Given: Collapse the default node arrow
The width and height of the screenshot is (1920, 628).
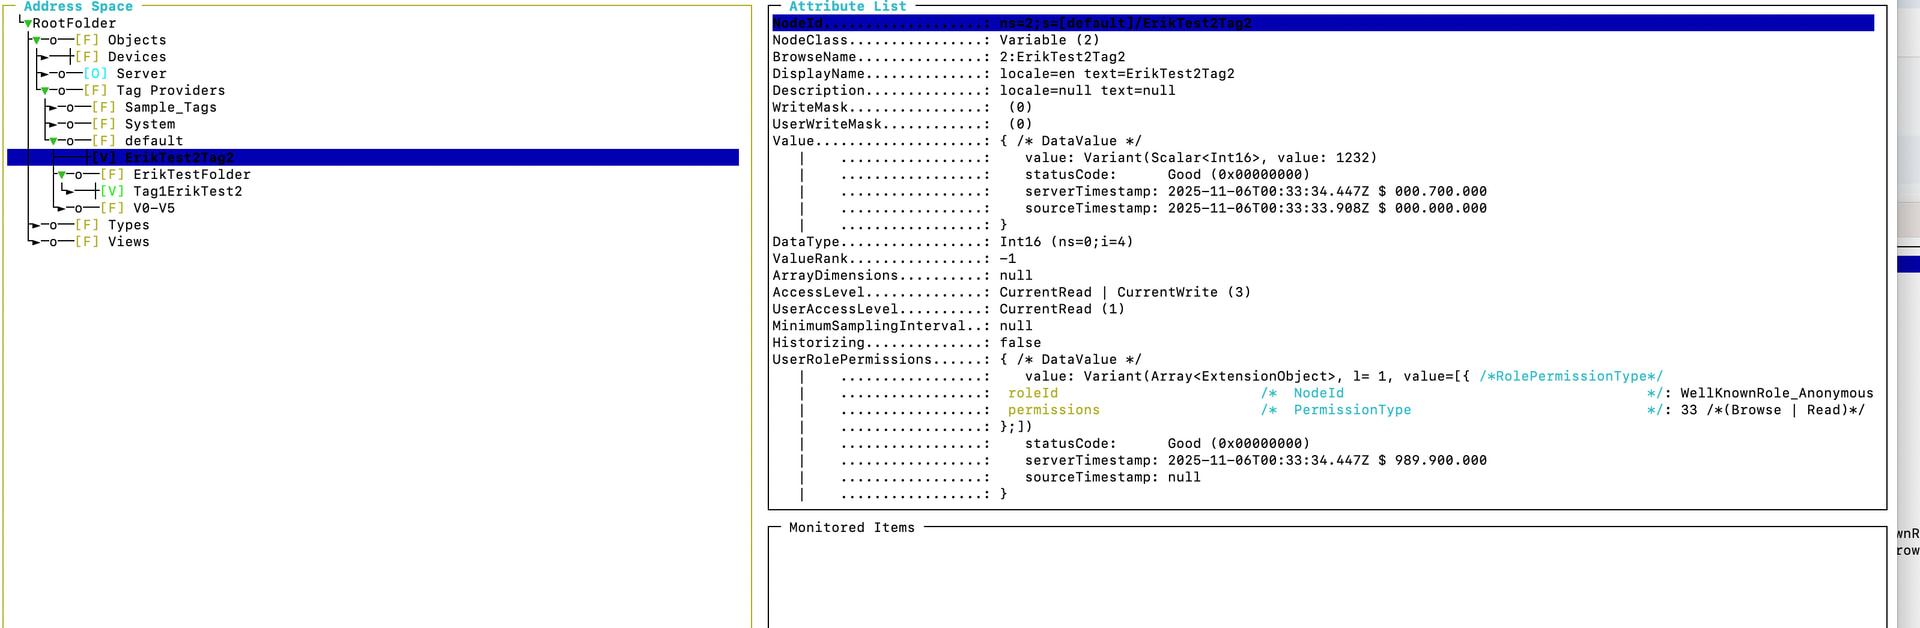Looking at the screenshot, I should click(53, 142).
